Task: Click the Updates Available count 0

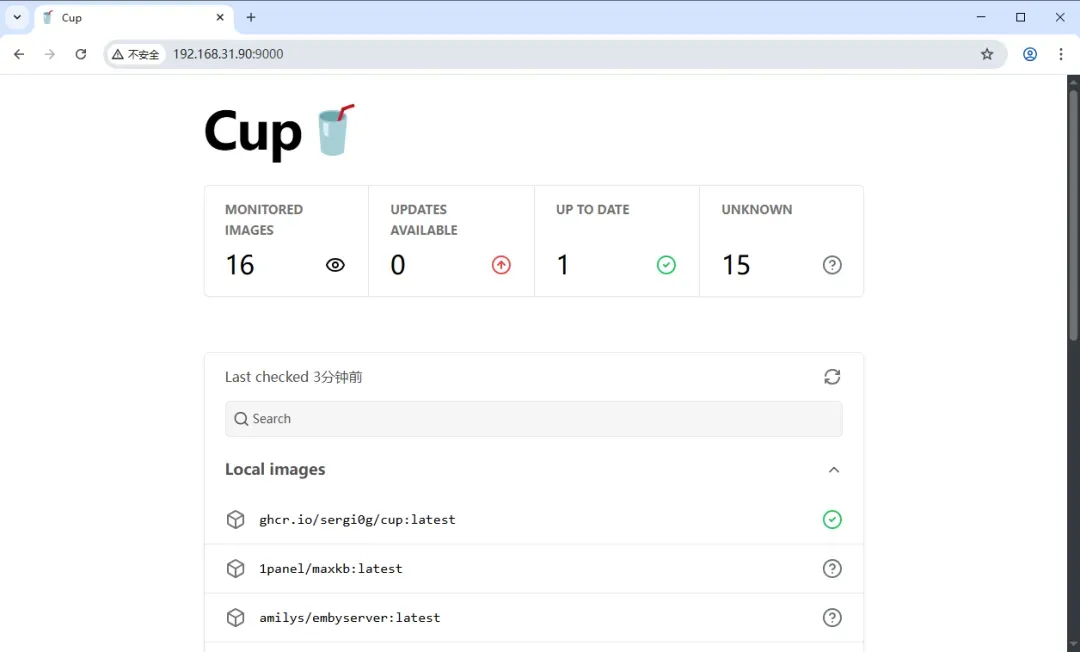Action: 398,265
